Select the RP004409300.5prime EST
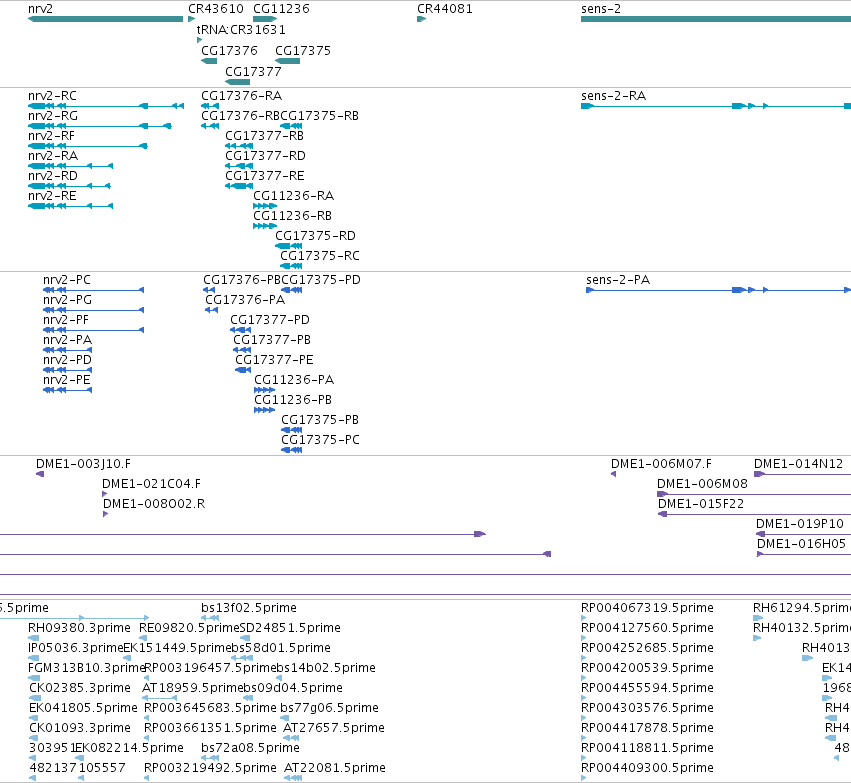The width and height of the screenshot is (851, 783). [647, 768]
